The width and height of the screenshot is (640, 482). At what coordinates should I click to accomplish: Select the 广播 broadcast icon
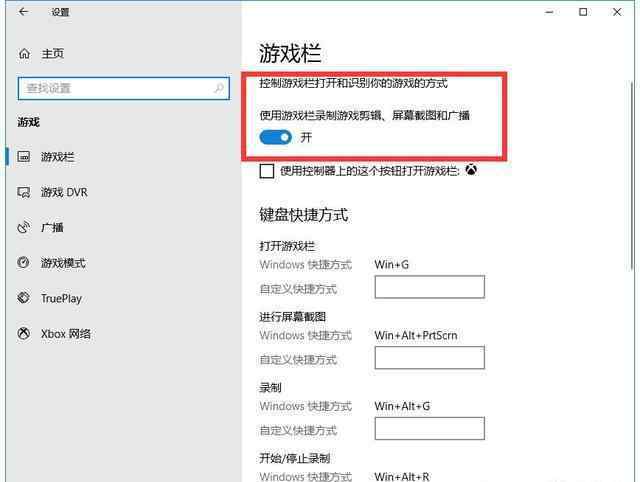coord(24,227)
